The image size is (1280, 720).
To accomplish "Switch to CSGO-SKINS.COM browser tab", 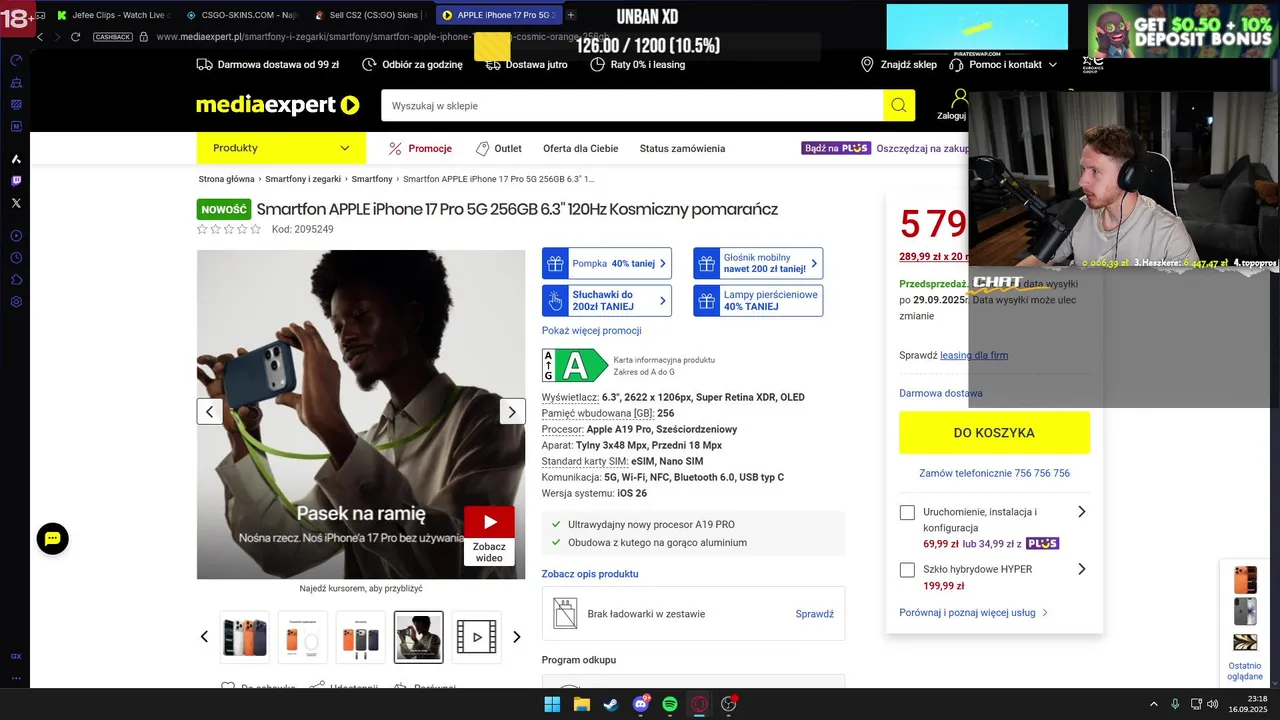I will (240, 15).
